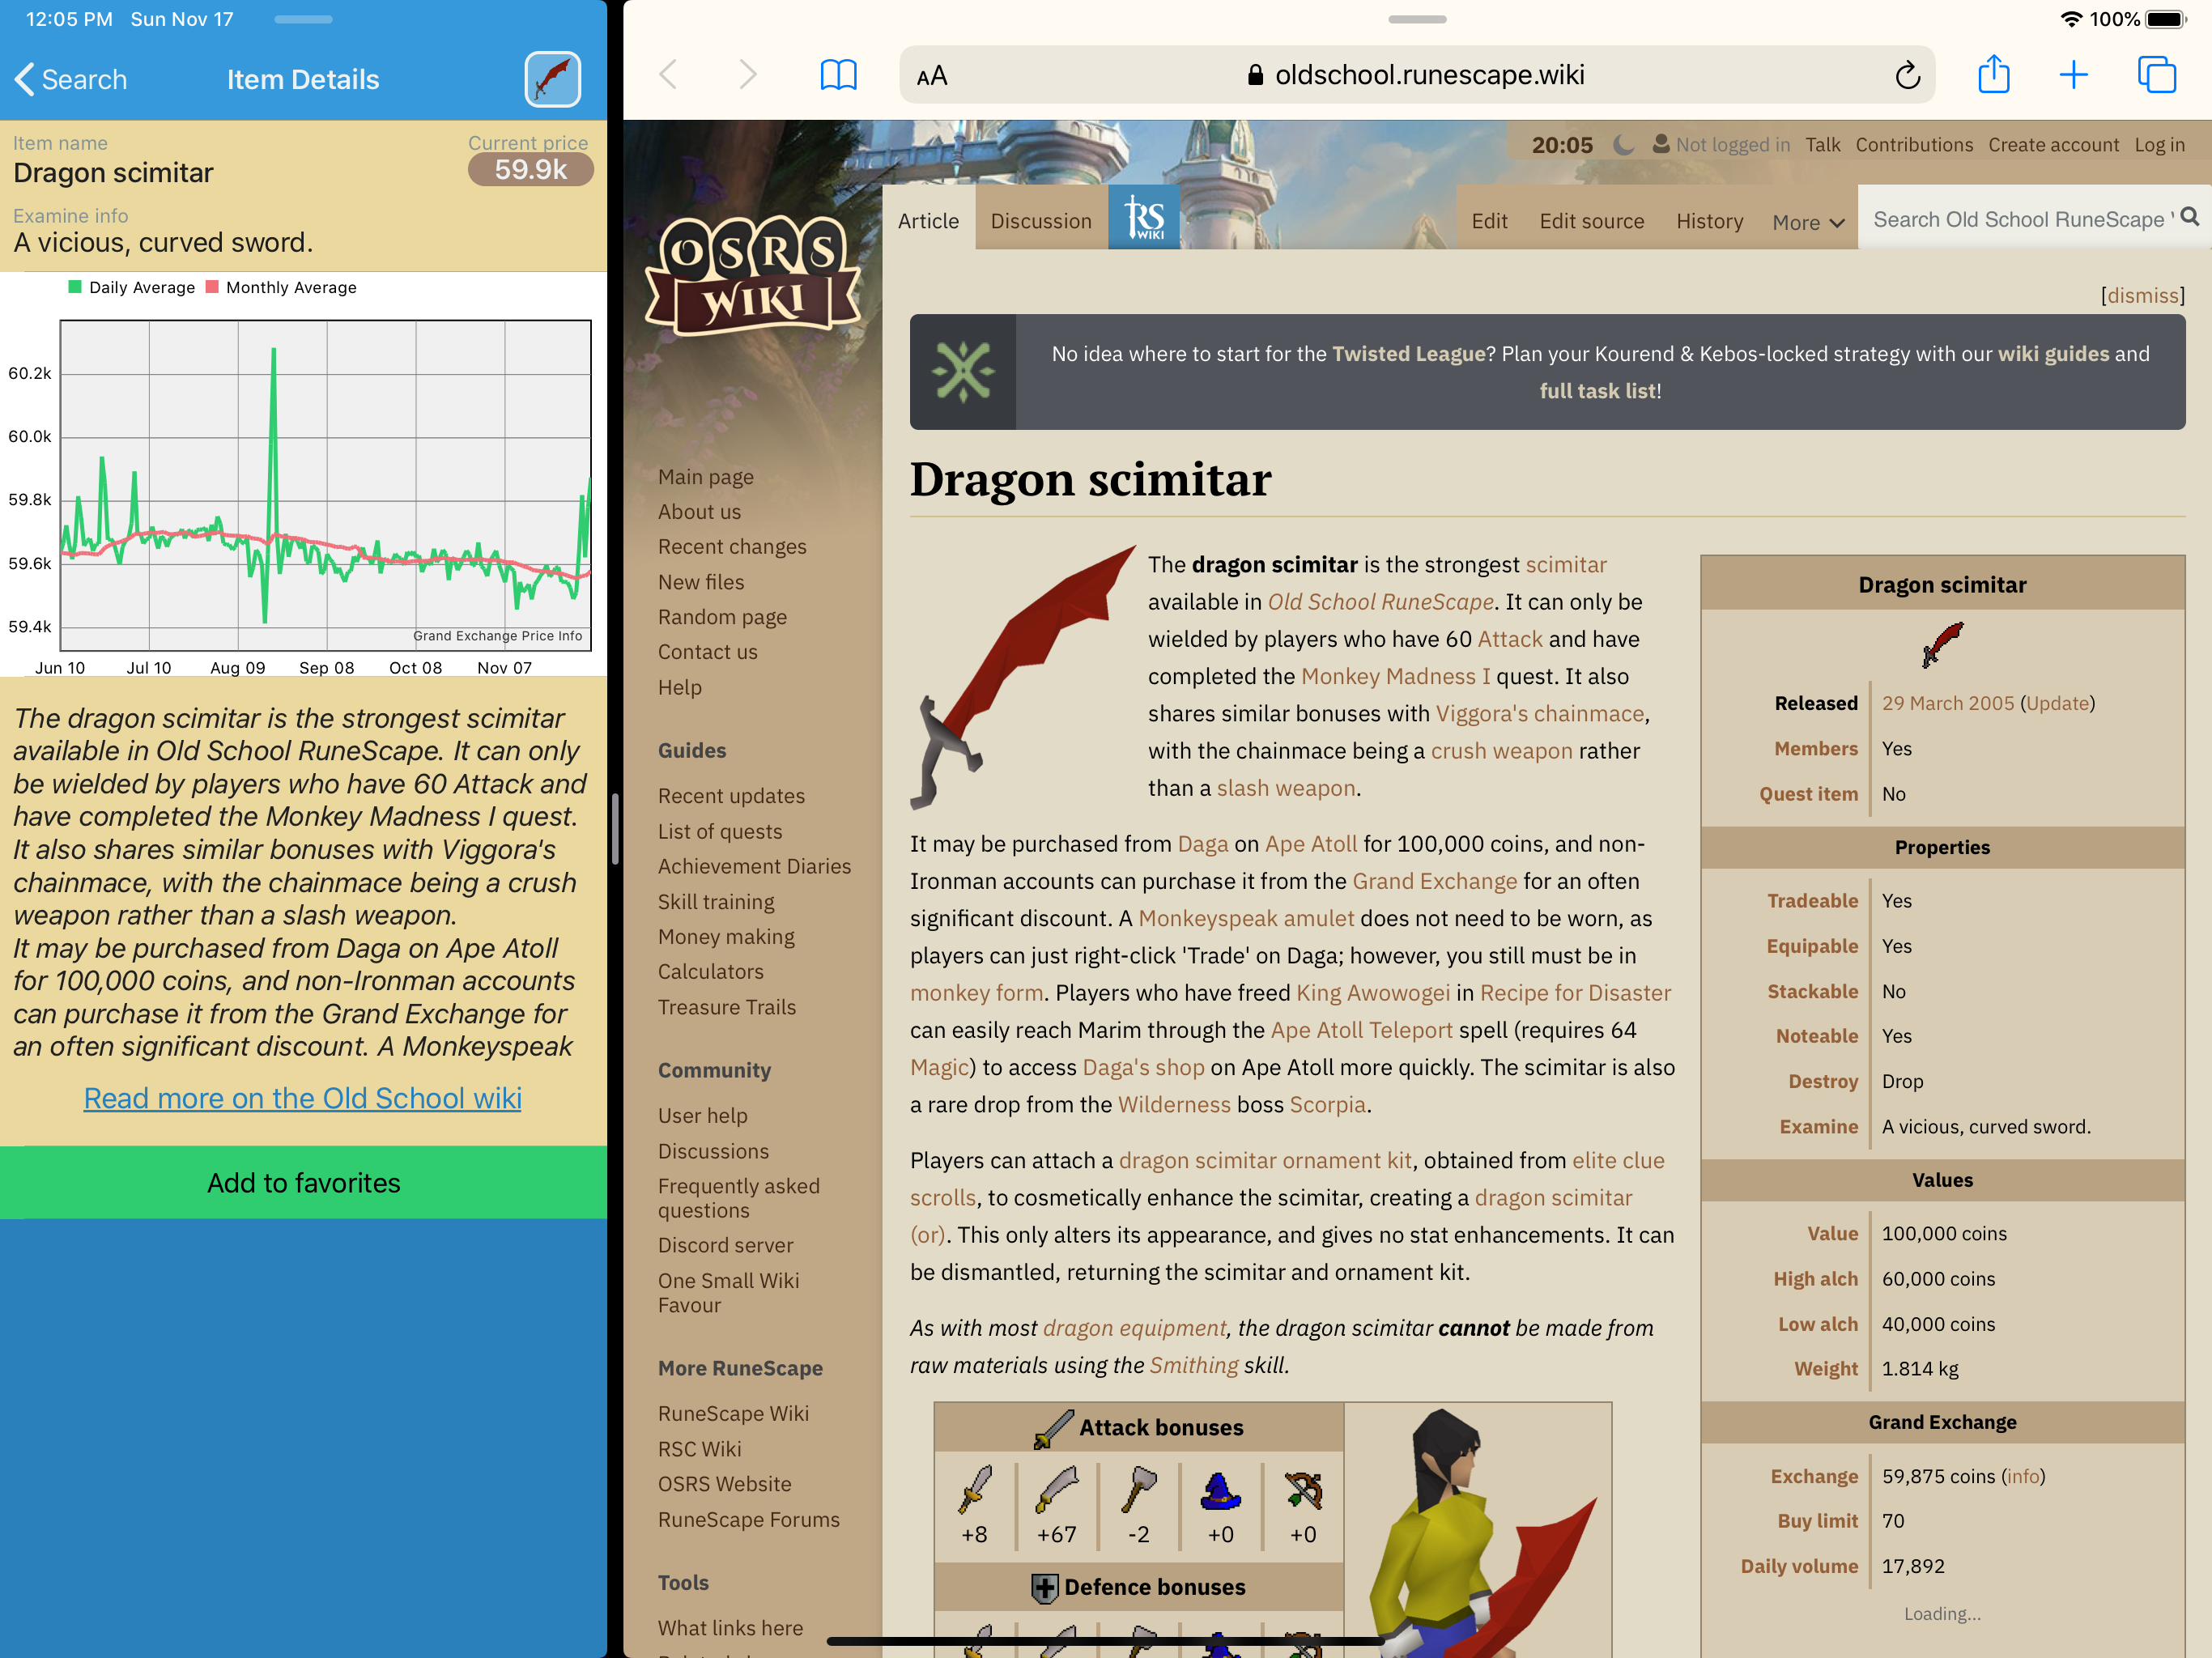Viewport: 2212px width, 1658px height.
Task: Tap the Safari window multitasking handle
Action: pyautogui.click(x=1417, y=19)
